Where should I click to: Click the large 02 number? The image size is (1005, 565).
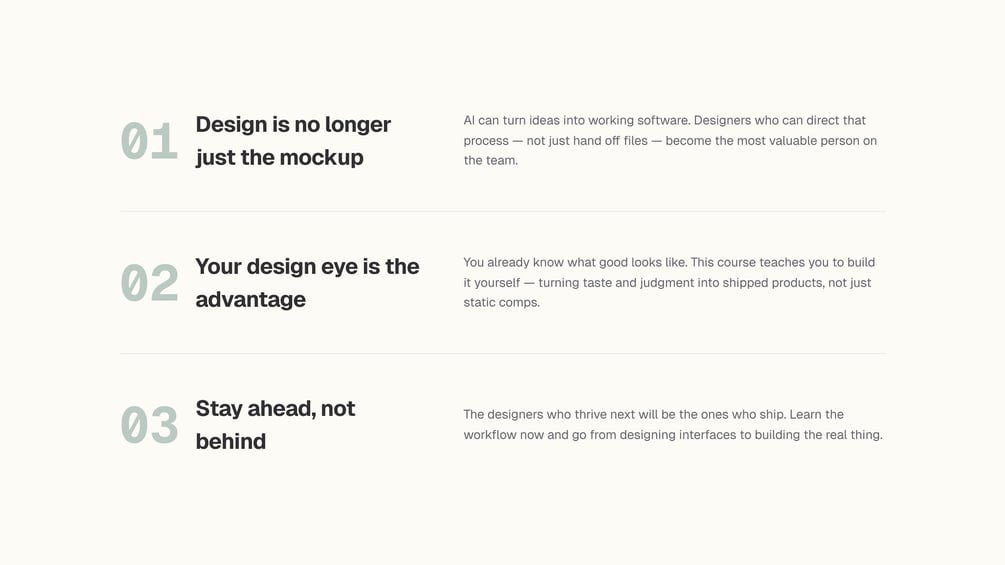pos(149,283)
